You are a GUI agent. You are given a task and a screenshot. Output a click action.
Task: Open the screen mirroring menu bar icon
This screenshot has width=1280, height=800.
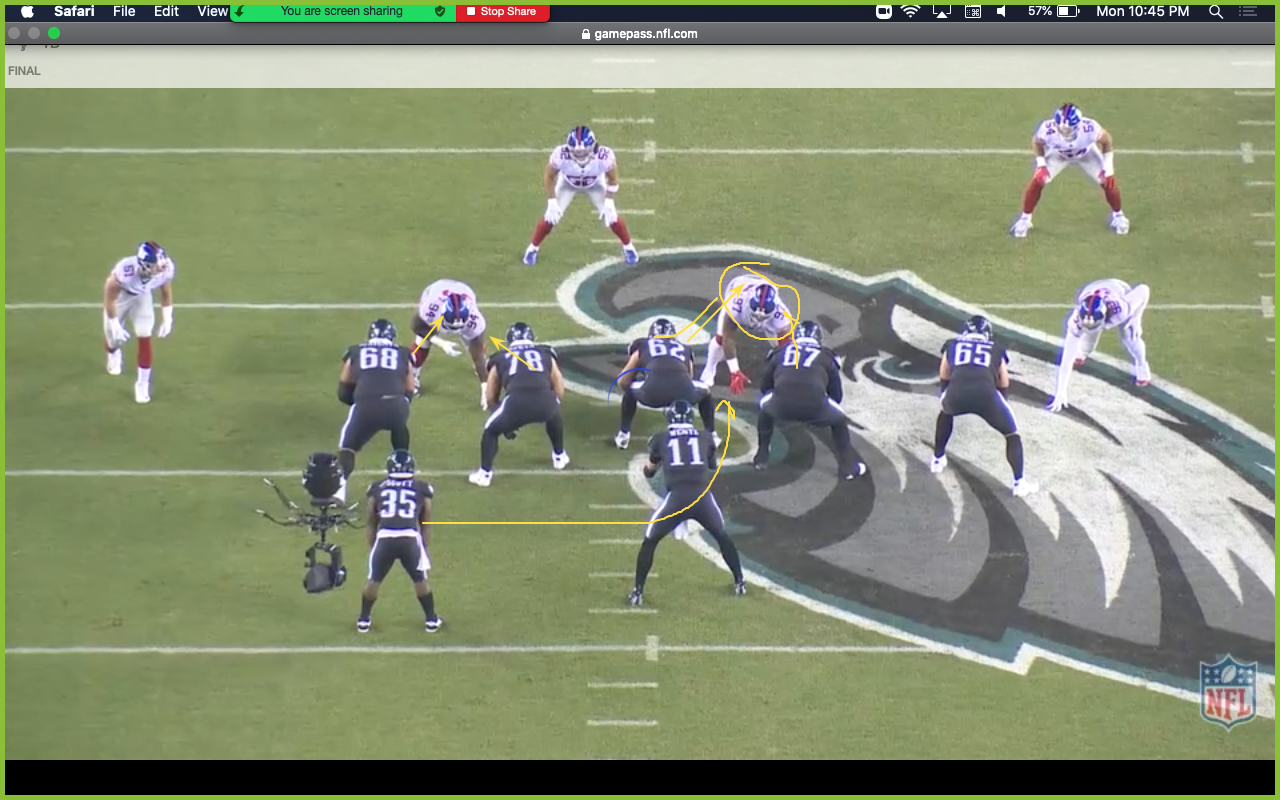click(x=941, y=12)
